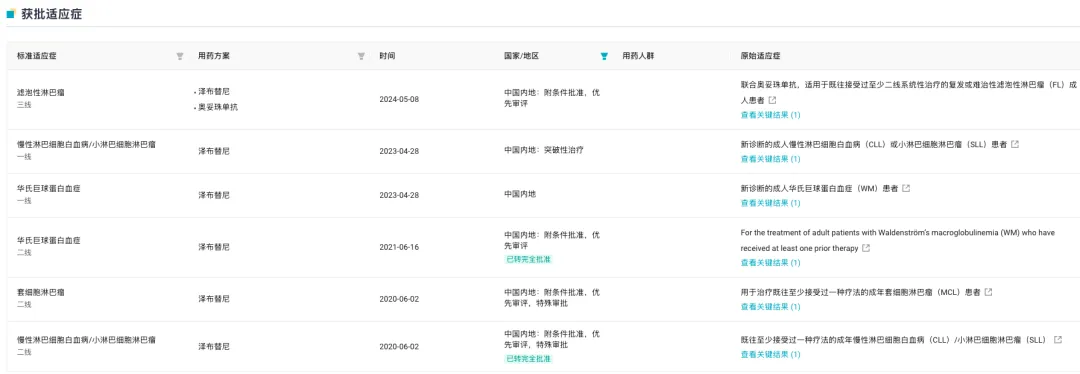View key results for 2021-06-16 WM row
The height and width of the screenshot is (374, 1080).
770,263
